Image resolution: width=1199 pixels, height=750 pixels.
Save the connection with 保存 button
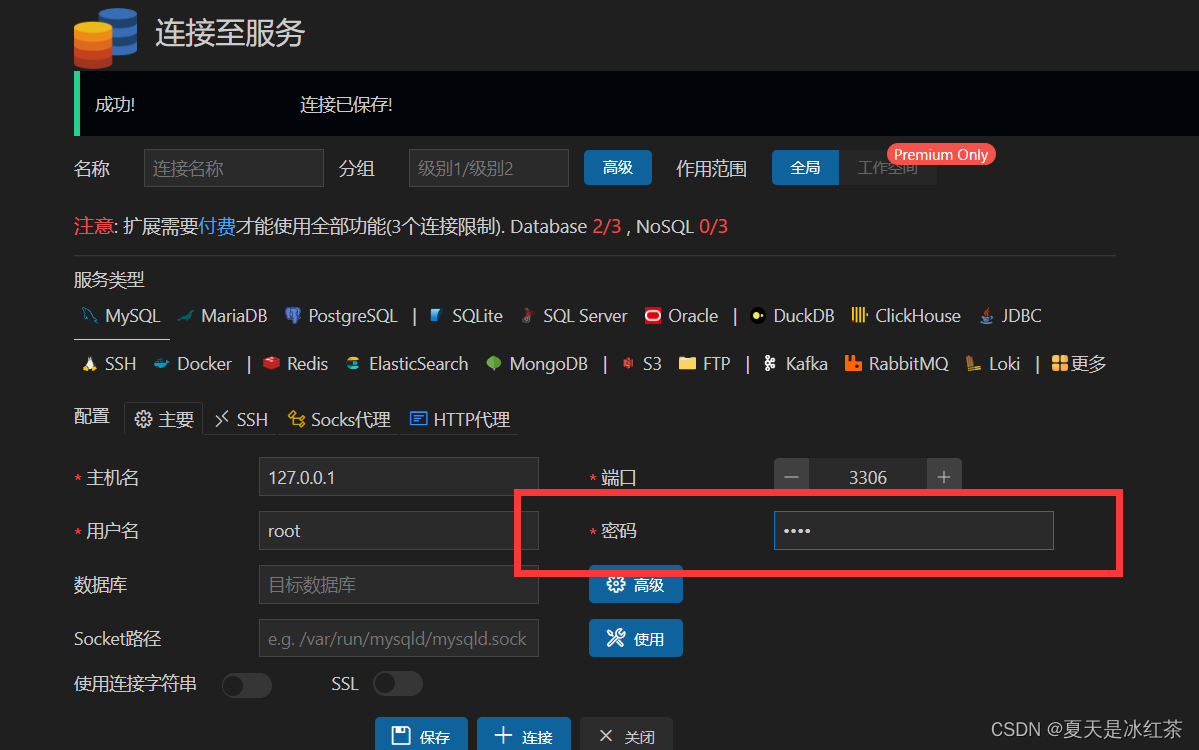tap(421, 735)
